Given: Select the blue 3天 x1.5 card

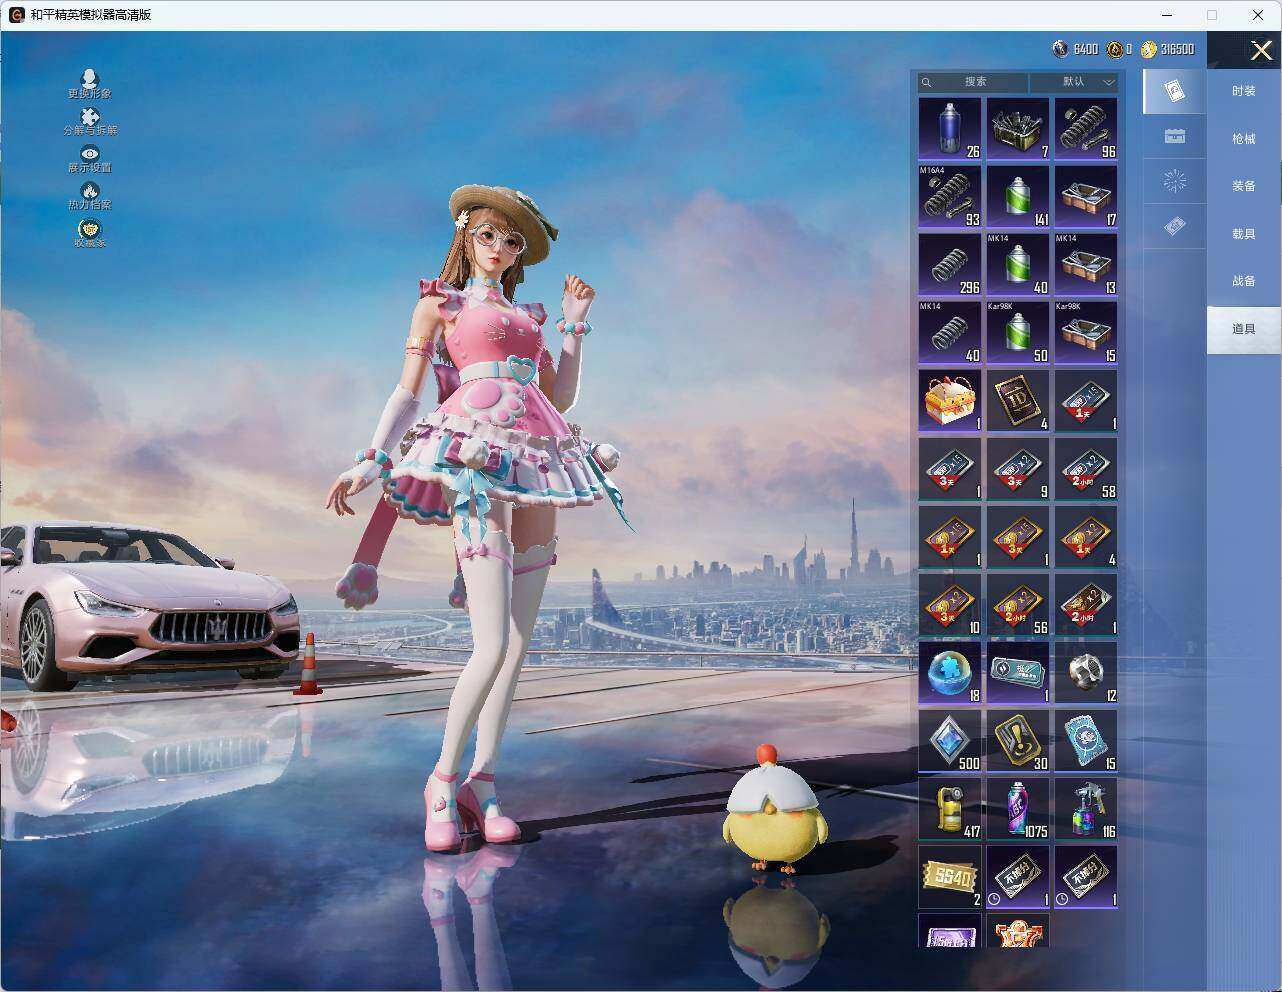Looking at the screenshot, I should 950,469.
